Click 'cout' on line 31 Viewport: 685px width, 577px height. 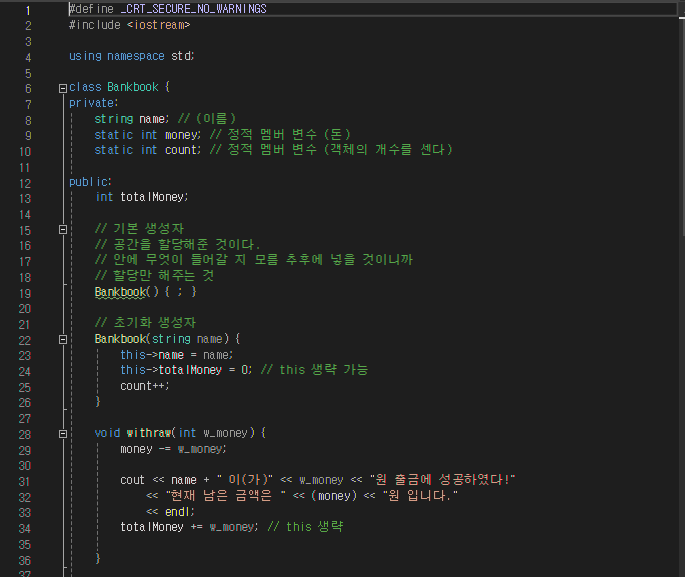[x=132, y=480]
